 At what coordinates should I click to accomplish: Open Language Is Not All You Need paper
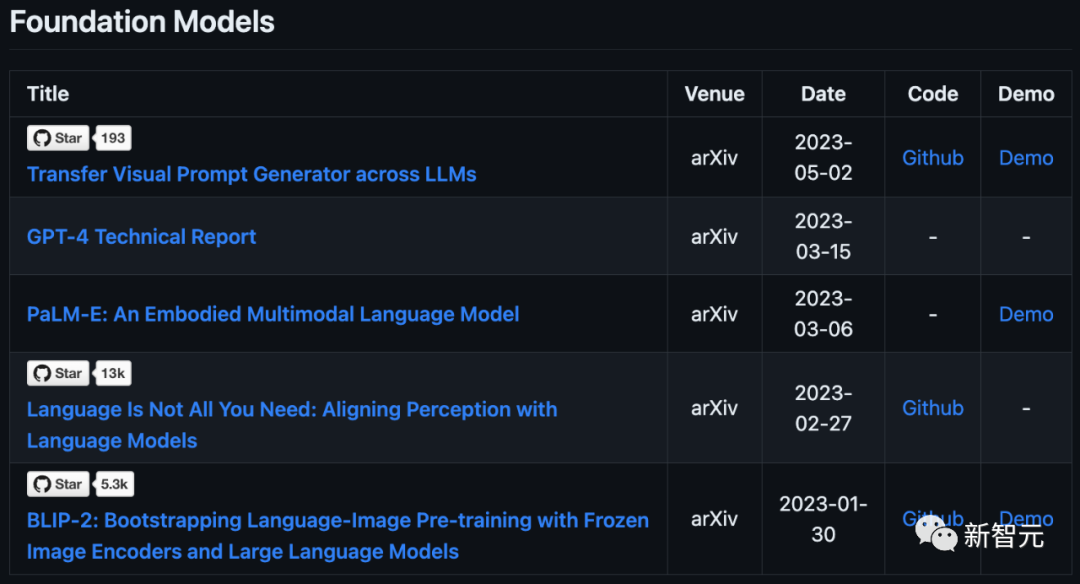tap(291, 409)
